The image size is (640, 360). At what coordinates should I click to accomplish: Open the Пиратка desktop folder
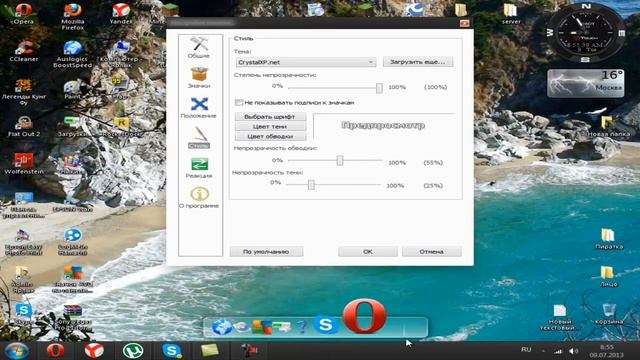(x=609, y=239)
